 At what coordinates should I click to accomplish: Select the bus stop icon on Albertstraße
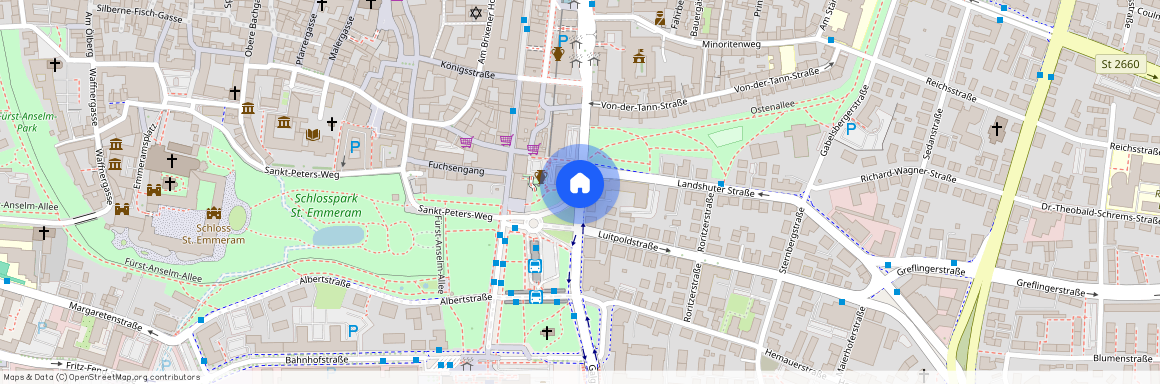(x=536, y=297)
